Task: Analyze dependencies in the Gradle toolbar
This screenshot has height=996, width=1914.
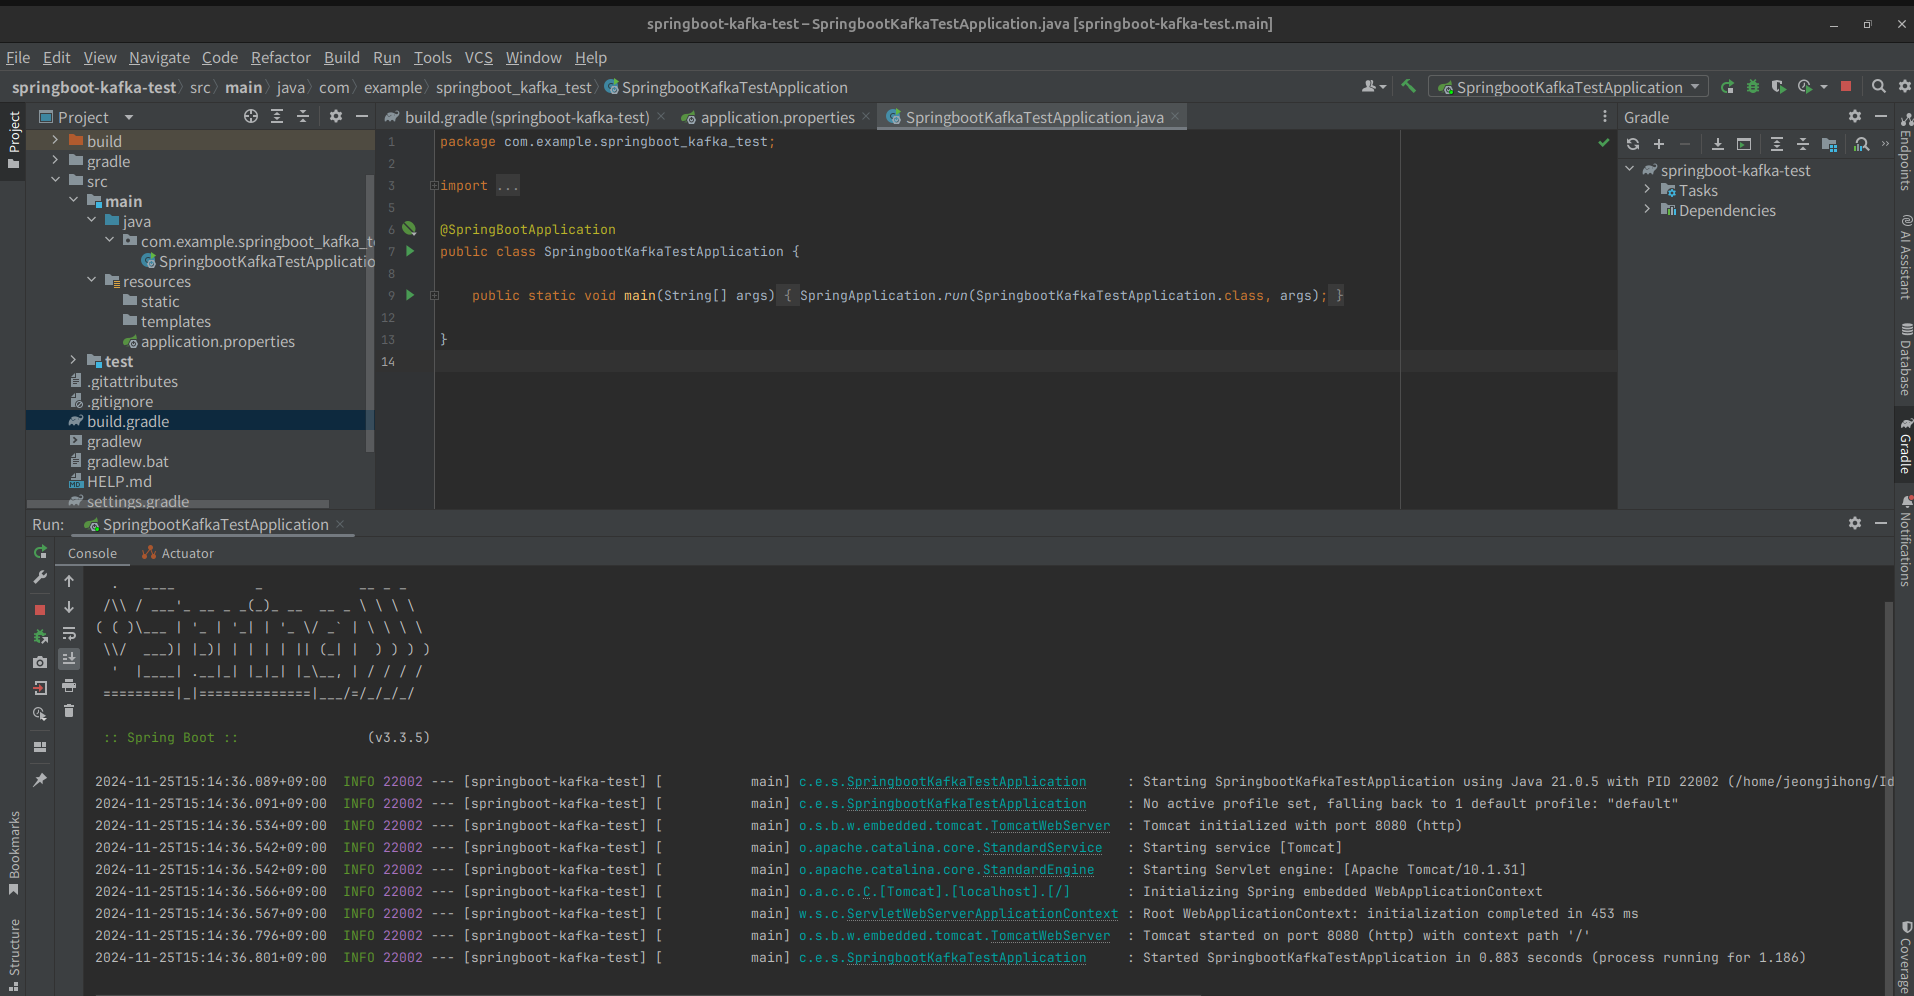Action: pos(1861,144)
